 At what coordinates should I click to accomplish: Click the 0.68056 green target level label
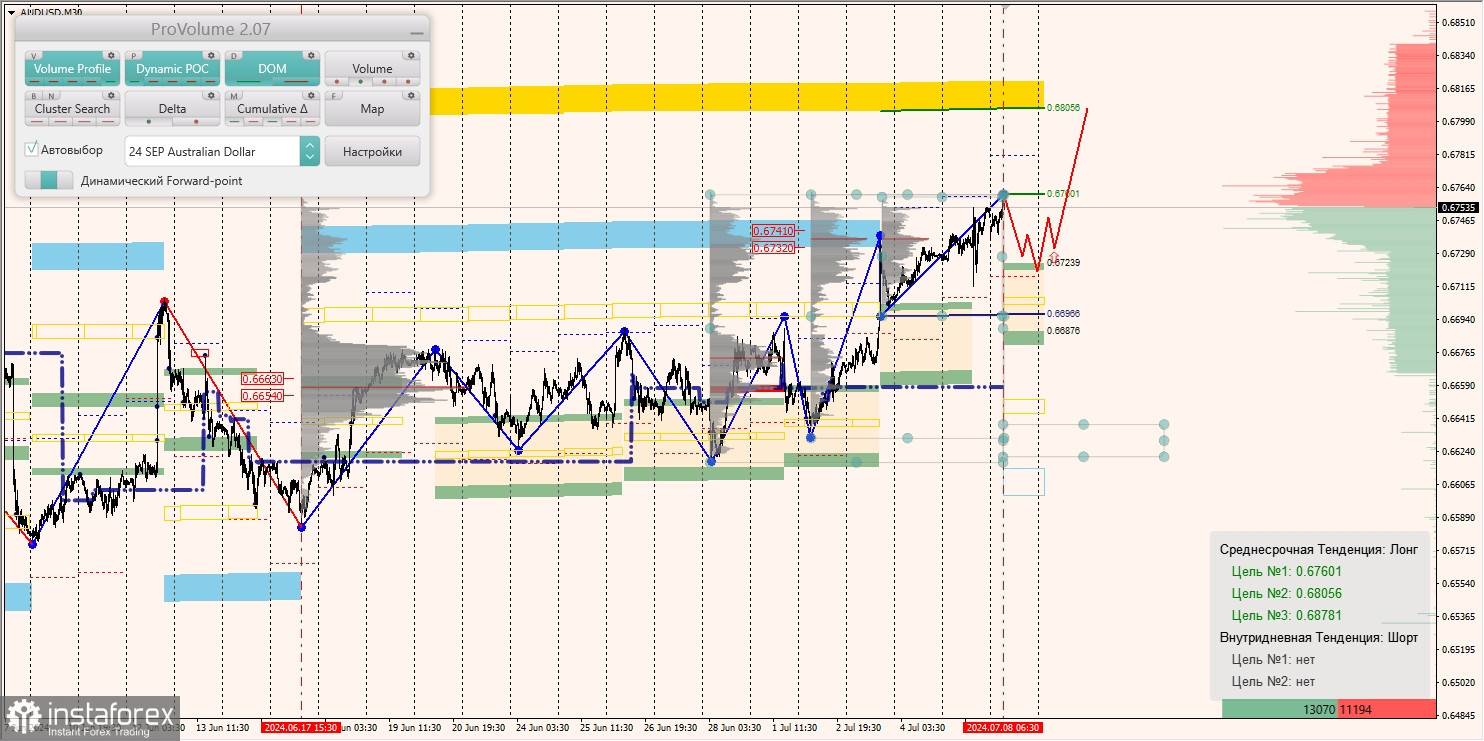pos(1063,107)
